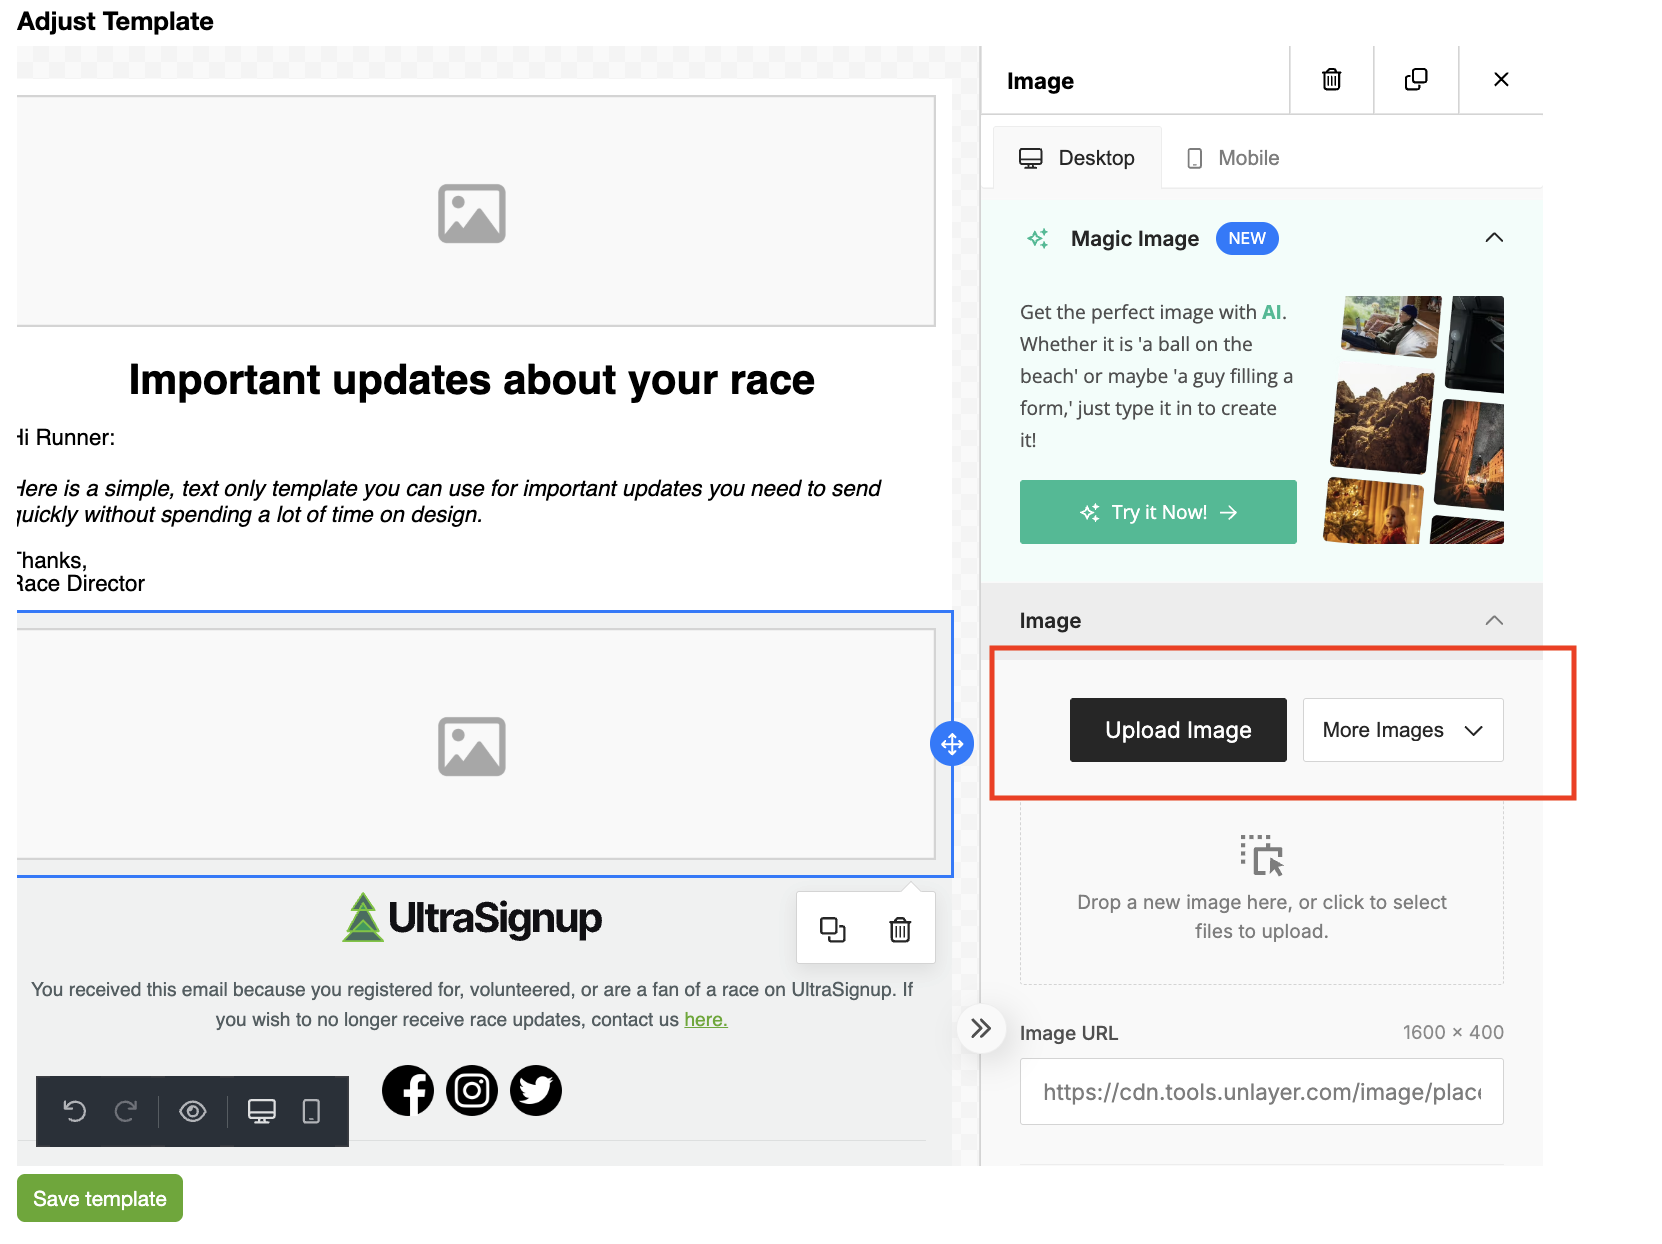The width and height of the screenshot is (1662, 1244).
Task: Collapse side panel with double-arrow icon
Action: [x=981, y=1028]
